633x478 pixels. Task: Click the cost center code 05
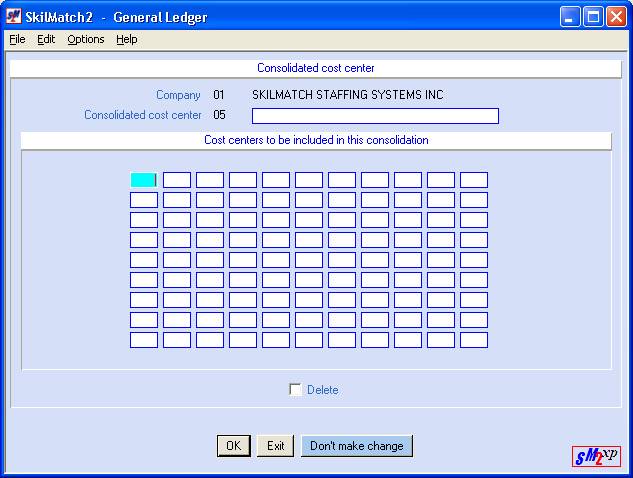(219, 115)
